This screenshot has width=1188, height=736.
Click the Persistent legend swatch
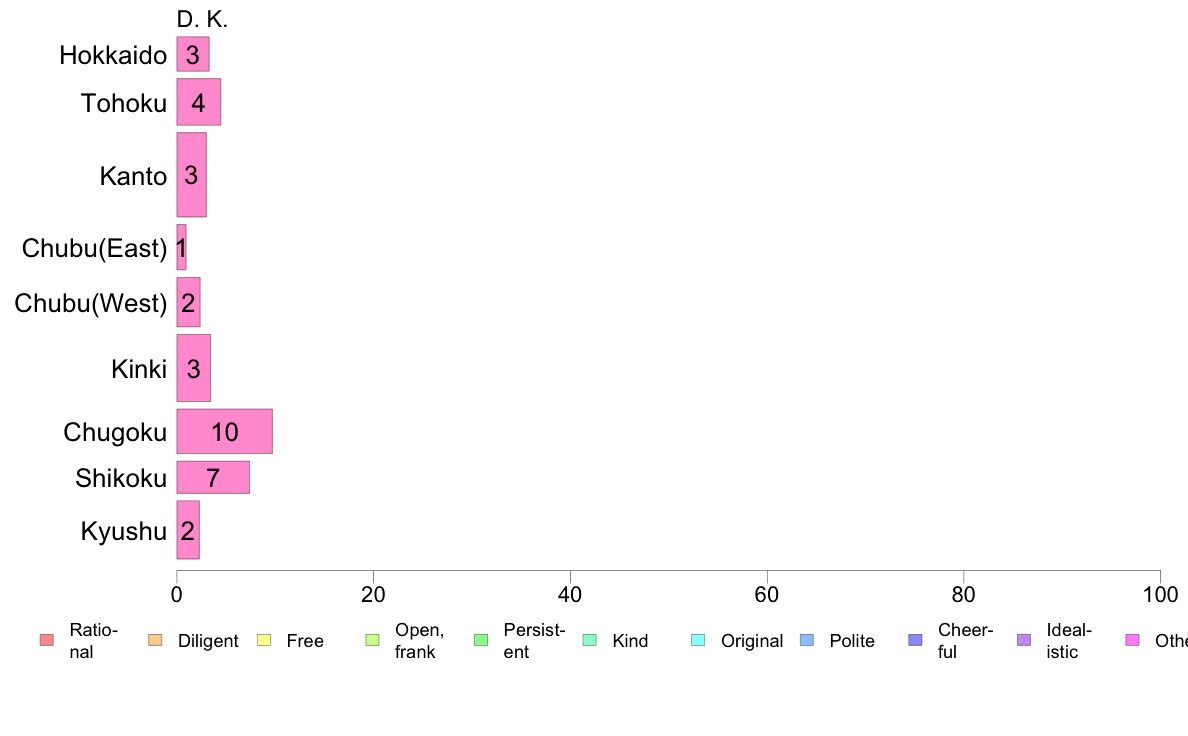click(481, 640)
